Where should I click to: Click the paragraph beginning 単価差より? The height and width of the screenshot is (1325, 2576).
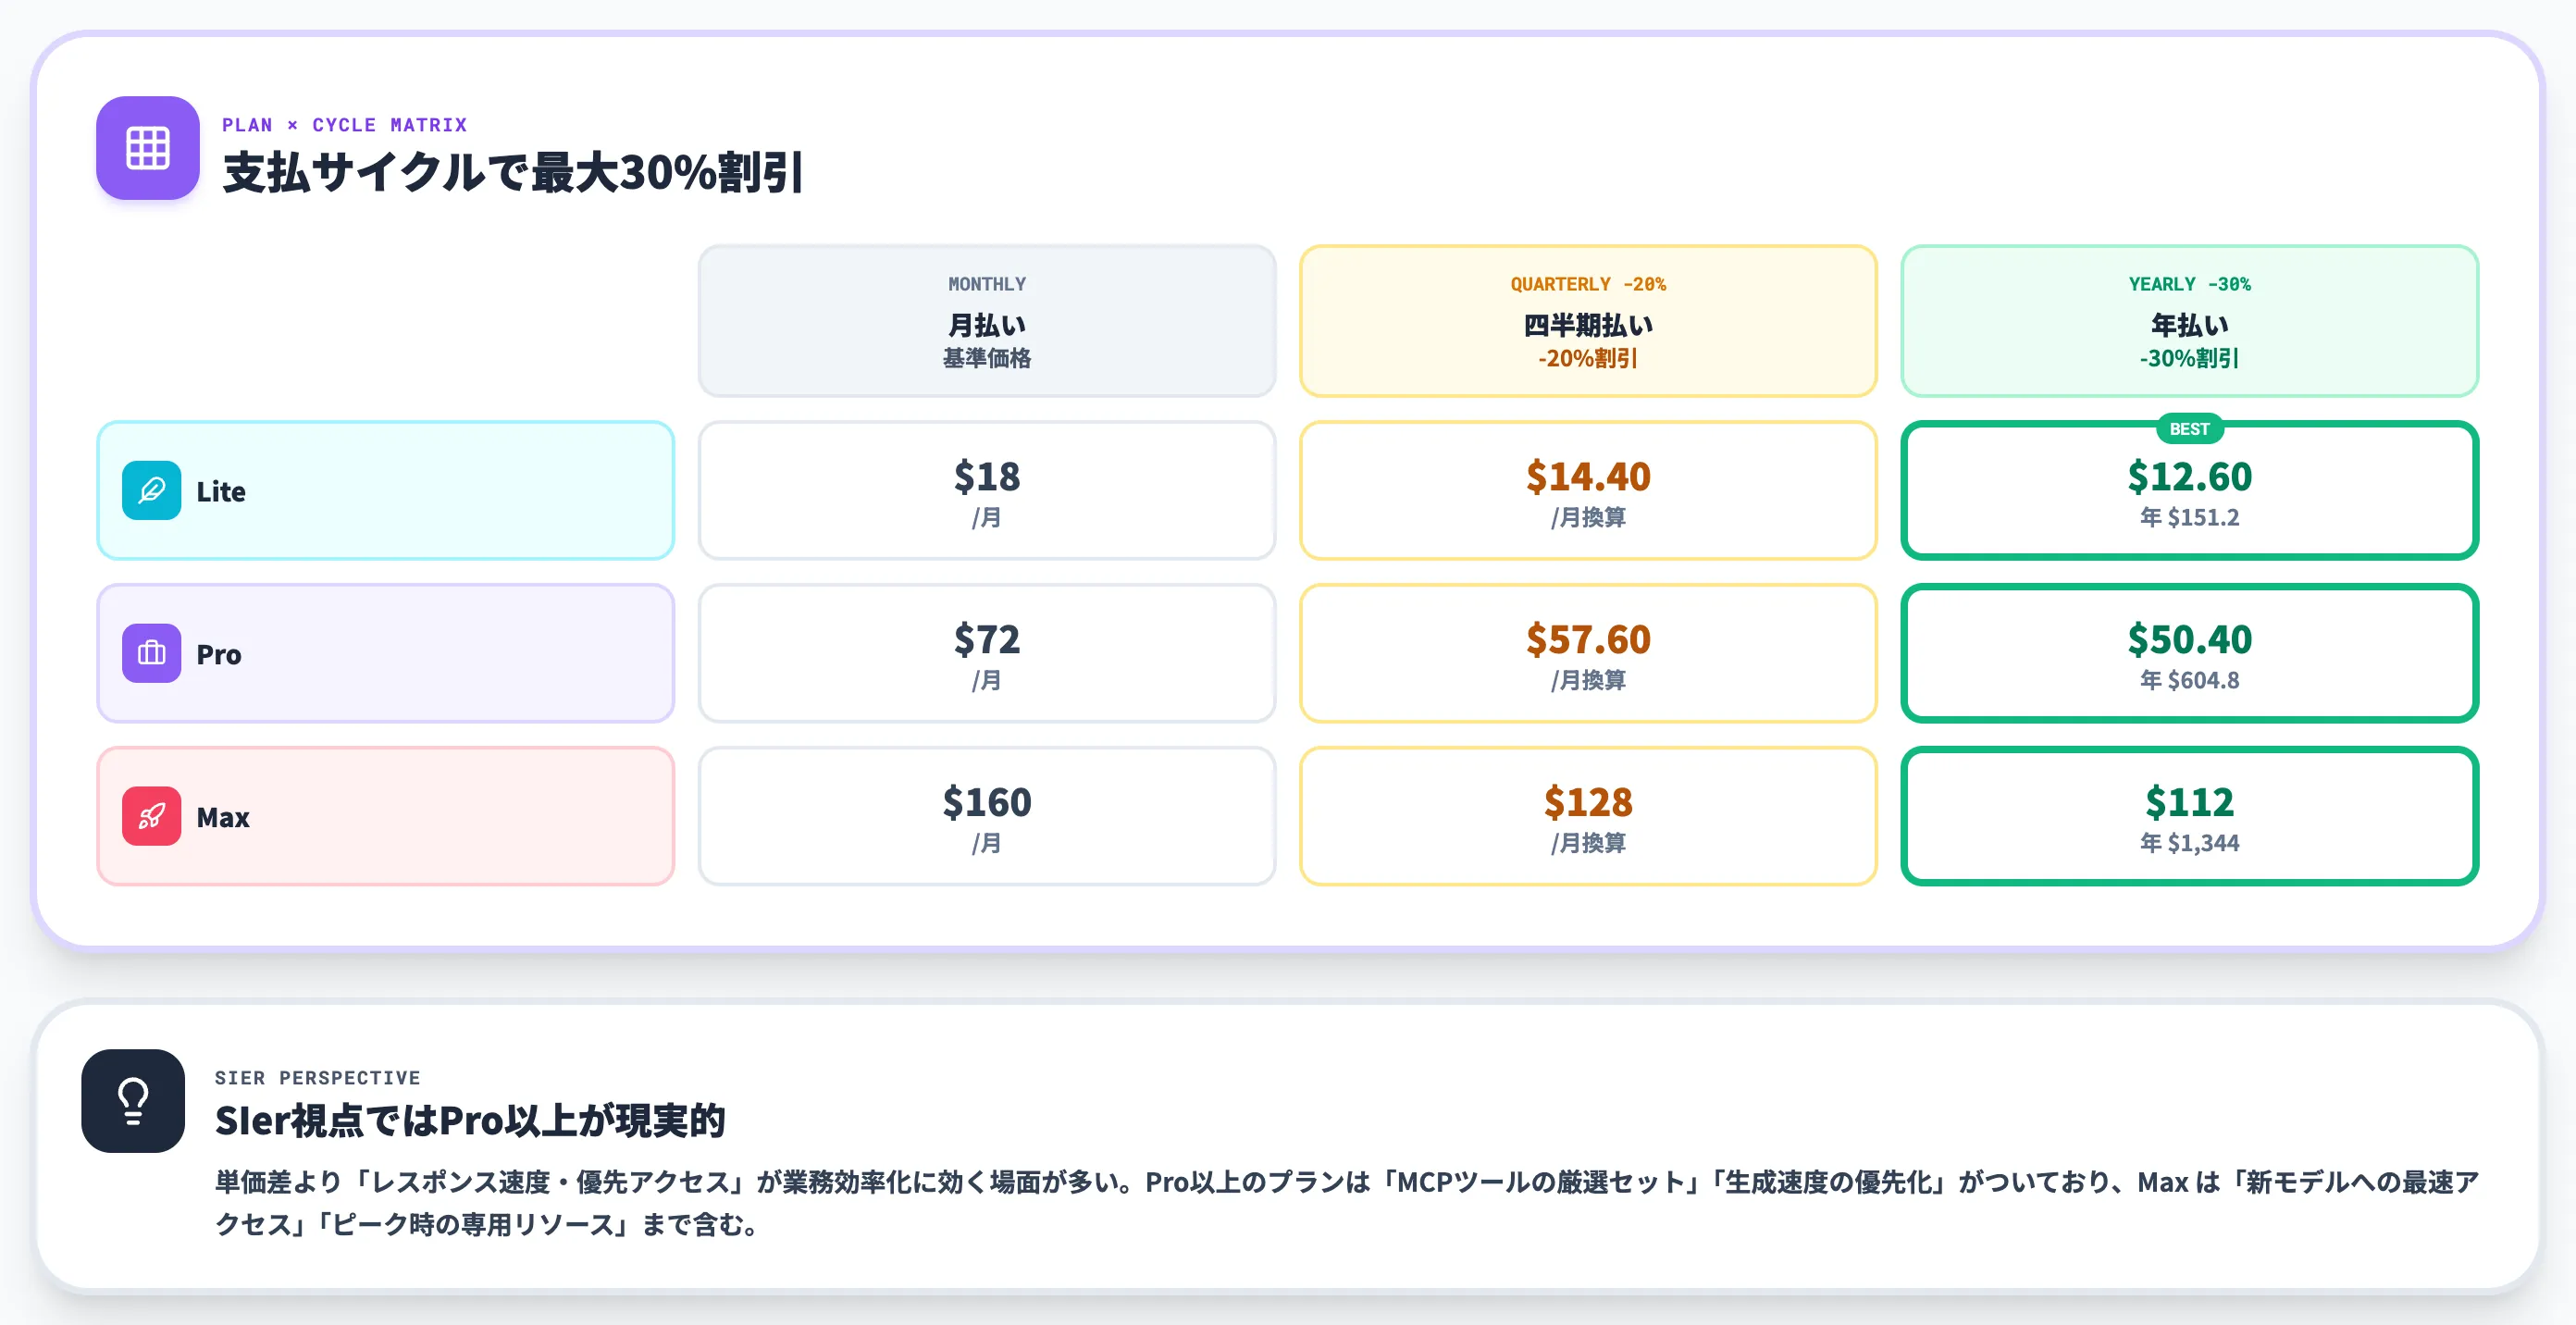click(1347, 1203)
